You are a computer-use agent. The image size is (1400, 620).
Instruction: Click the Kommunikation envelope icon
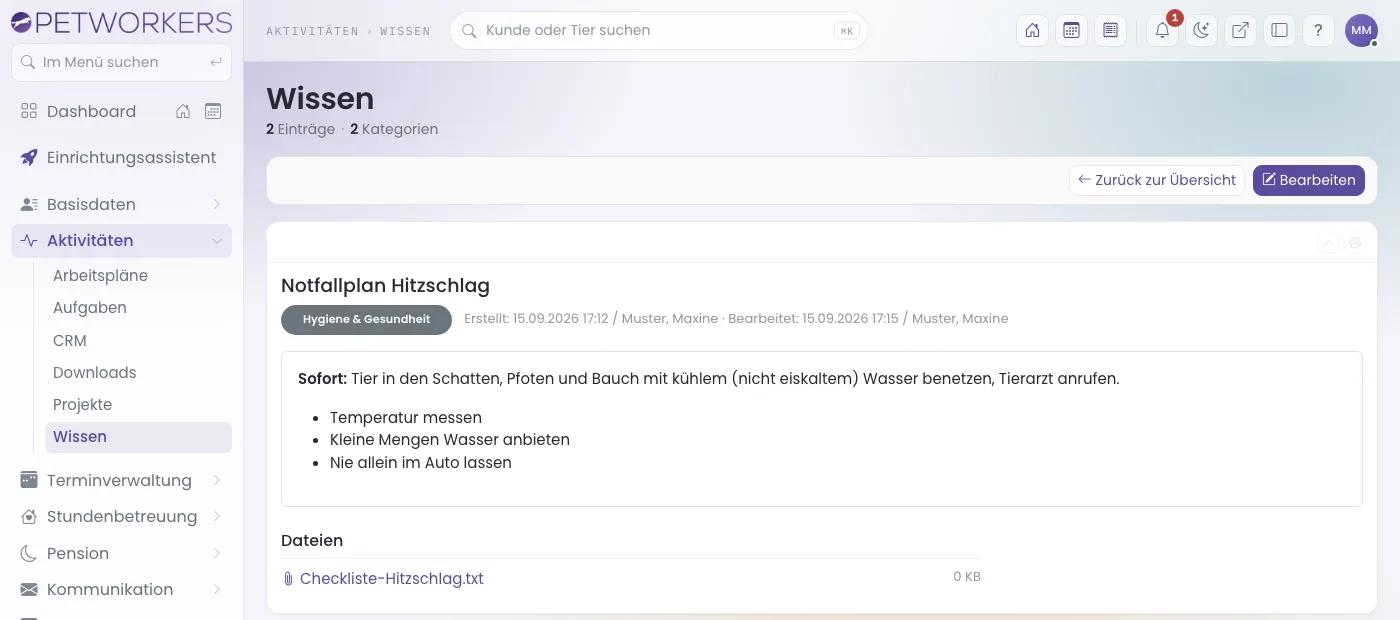(29, 589)
